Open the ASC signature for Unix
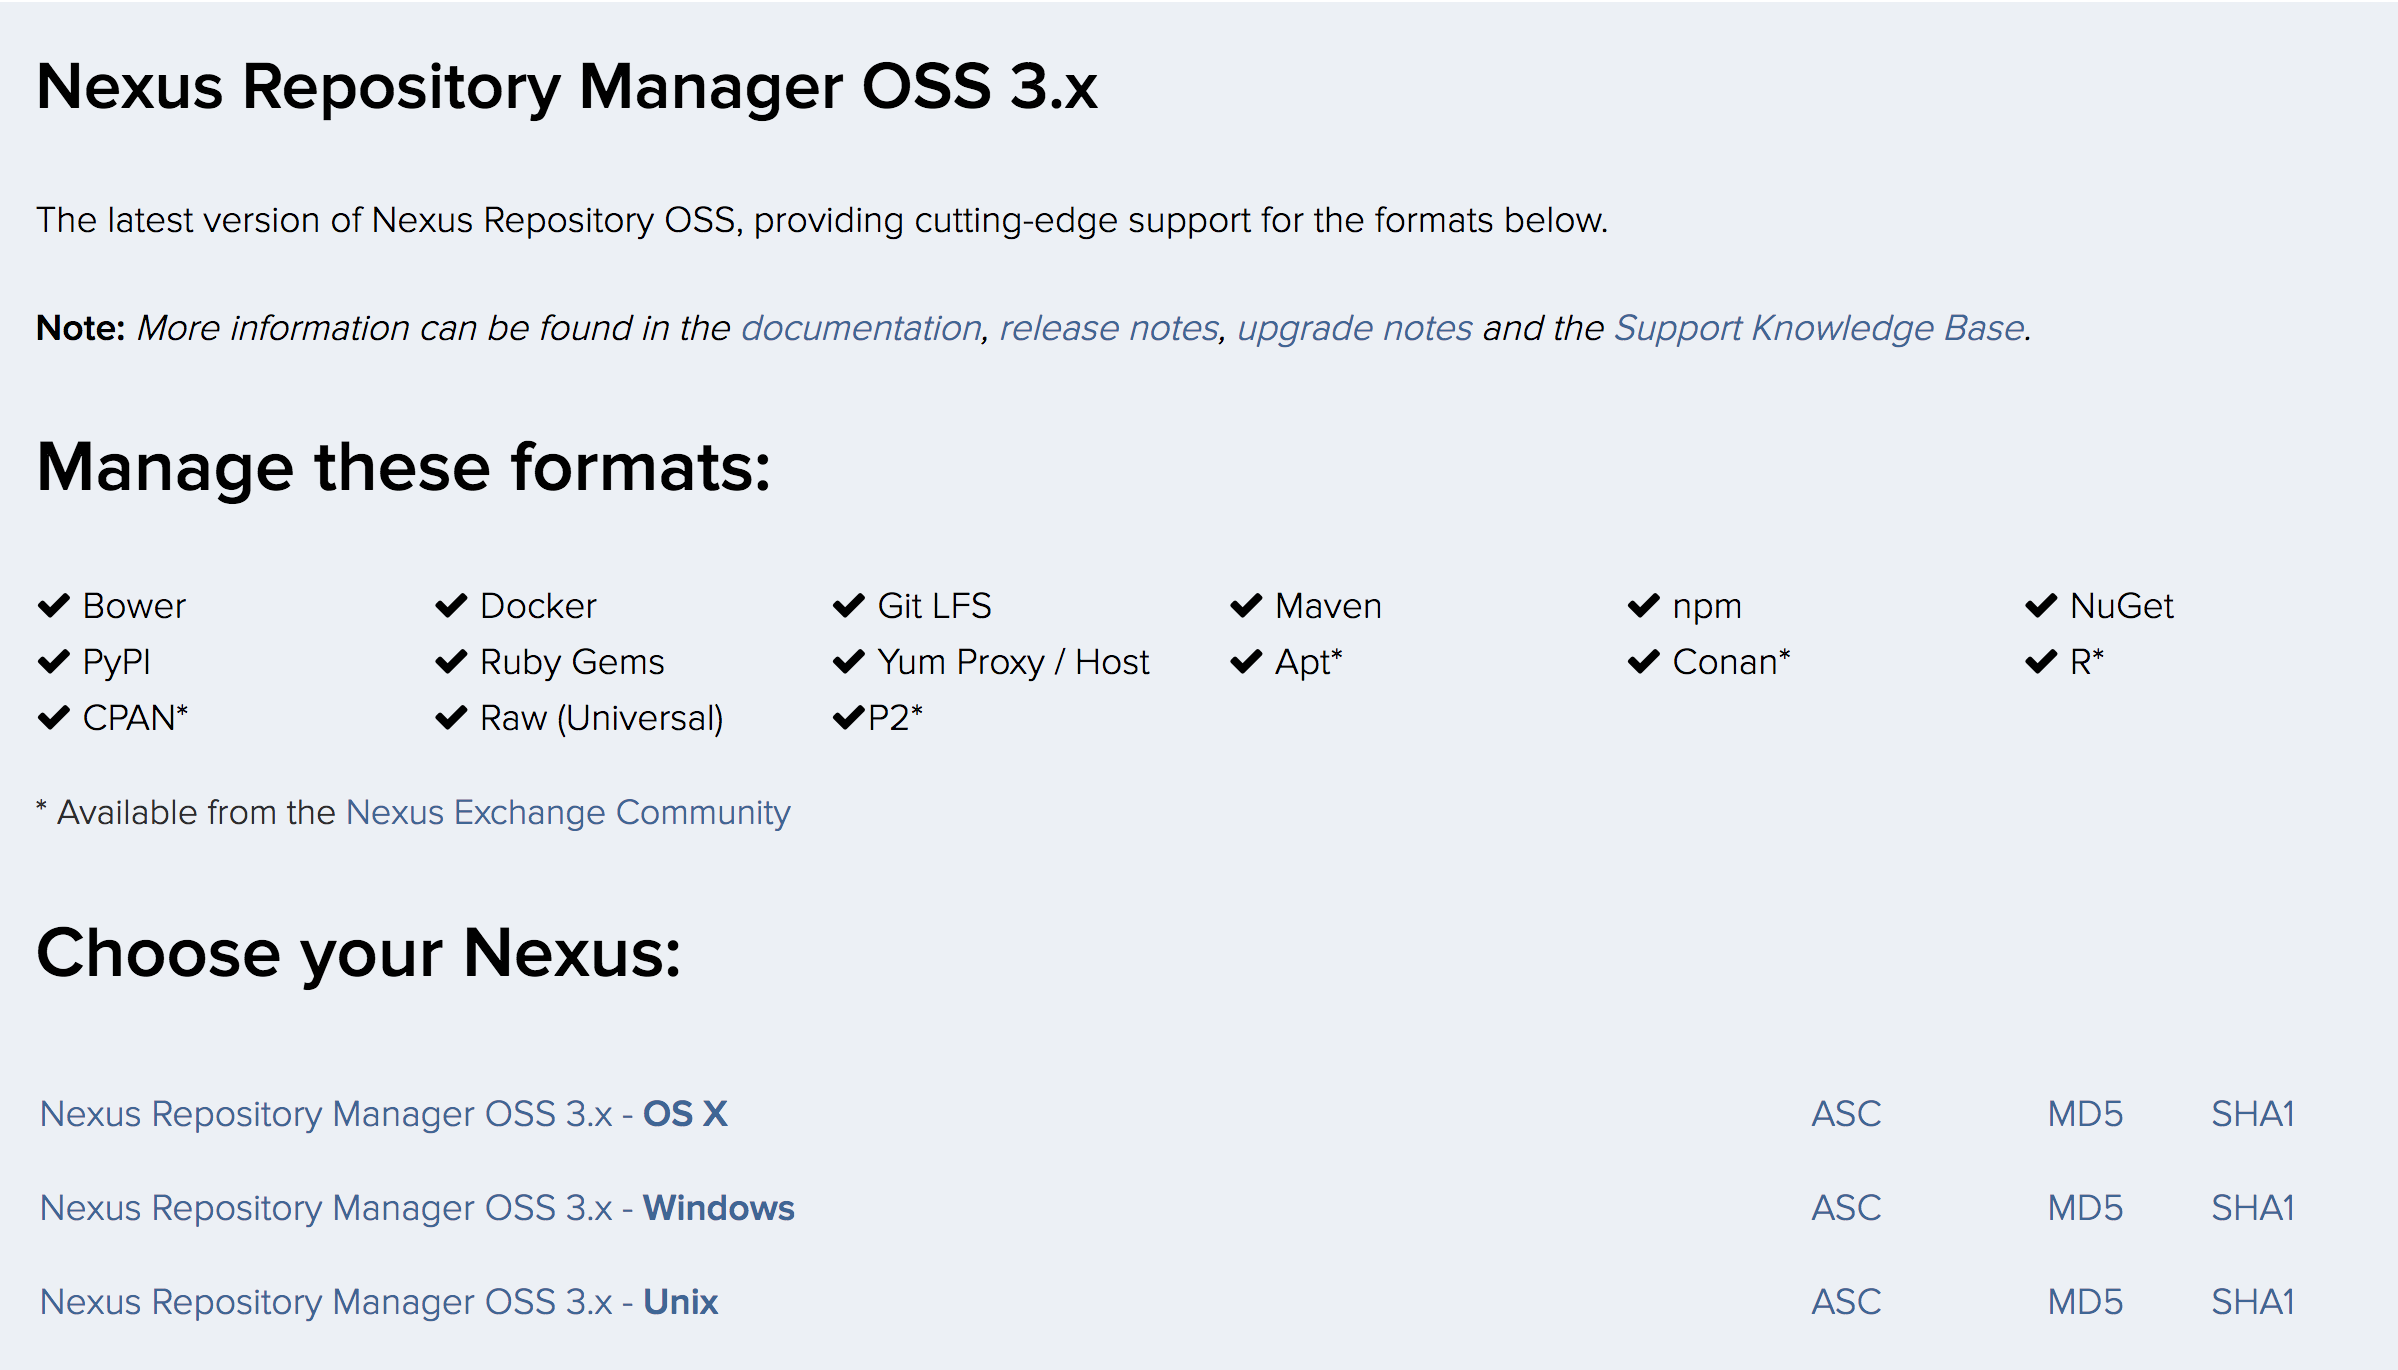 click(1846, 1302)
